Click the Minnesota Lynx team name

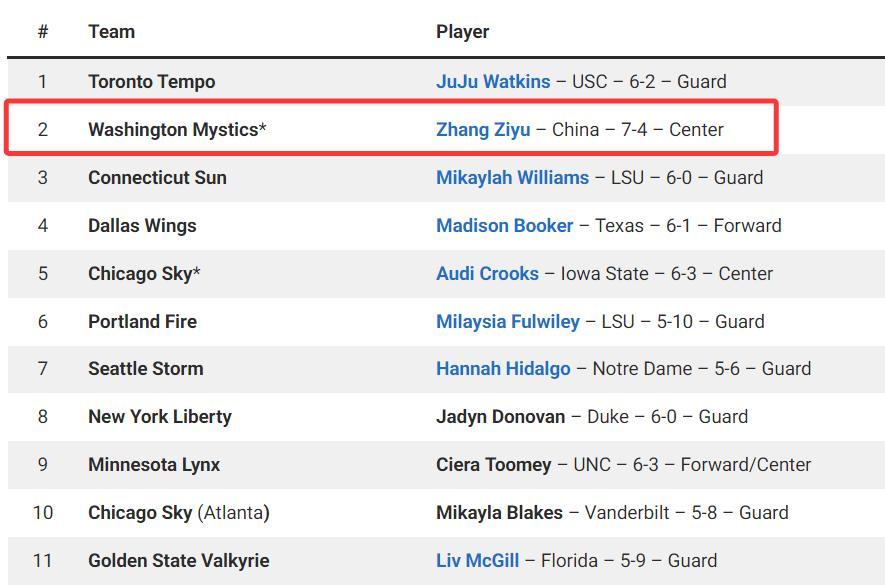click(x=154, y=465)
